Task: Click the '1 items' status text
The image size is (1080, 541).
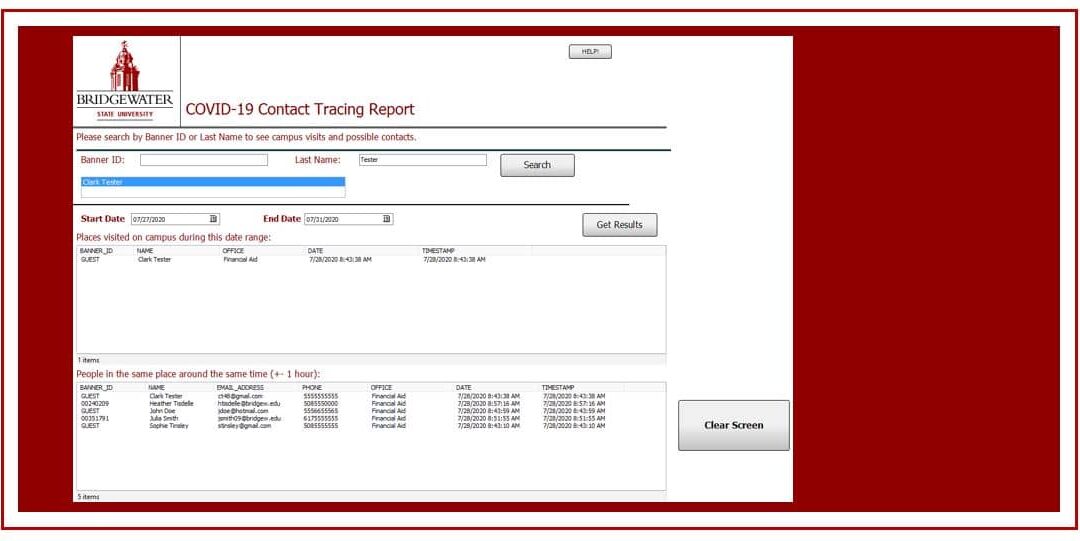Action: pos(87,360)
